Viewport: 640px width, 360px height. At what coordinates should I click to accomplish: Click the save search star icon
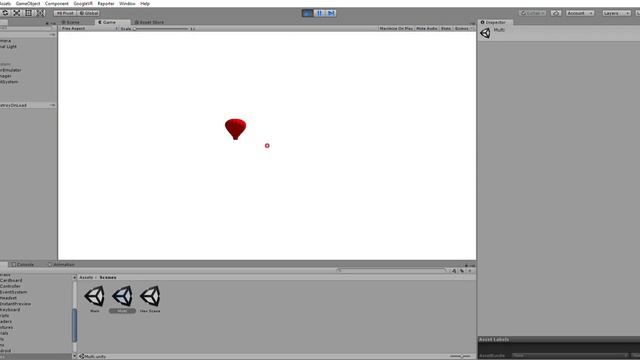pos(470,271)
